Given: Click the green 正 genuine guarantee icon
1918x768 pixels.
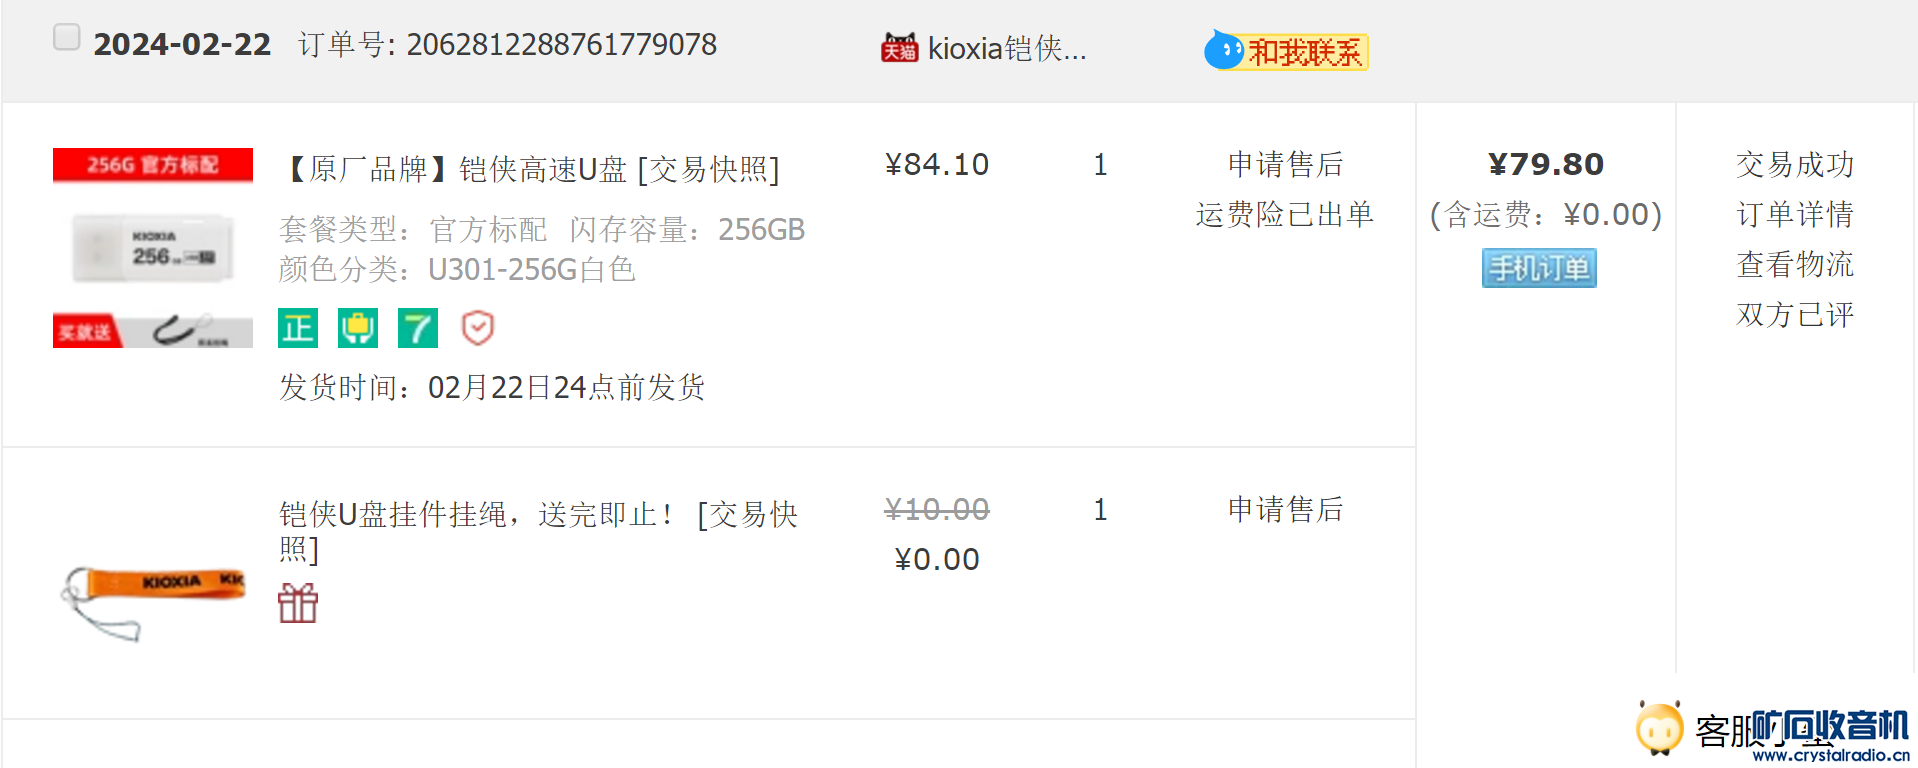Looking at the screenshot, I should click(298, 328).
